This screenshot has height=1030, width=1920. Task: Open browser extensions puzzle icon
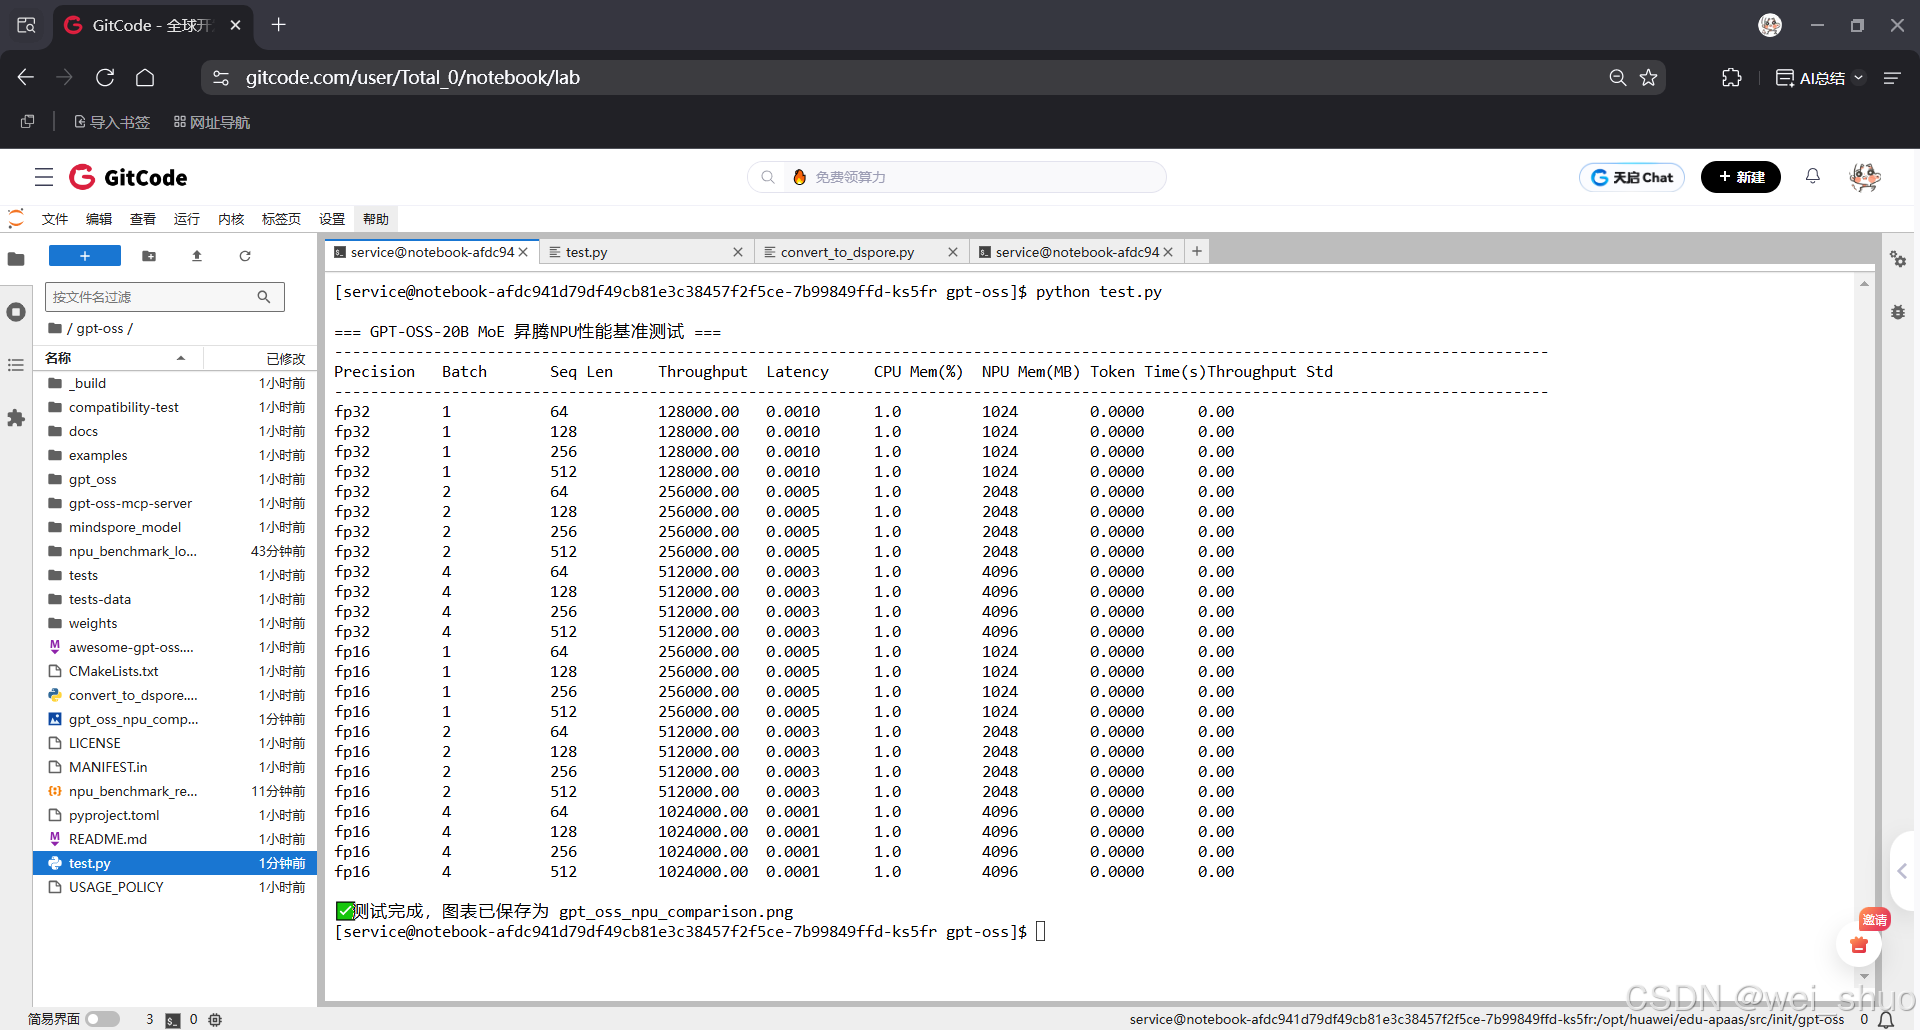point(1732,77)
